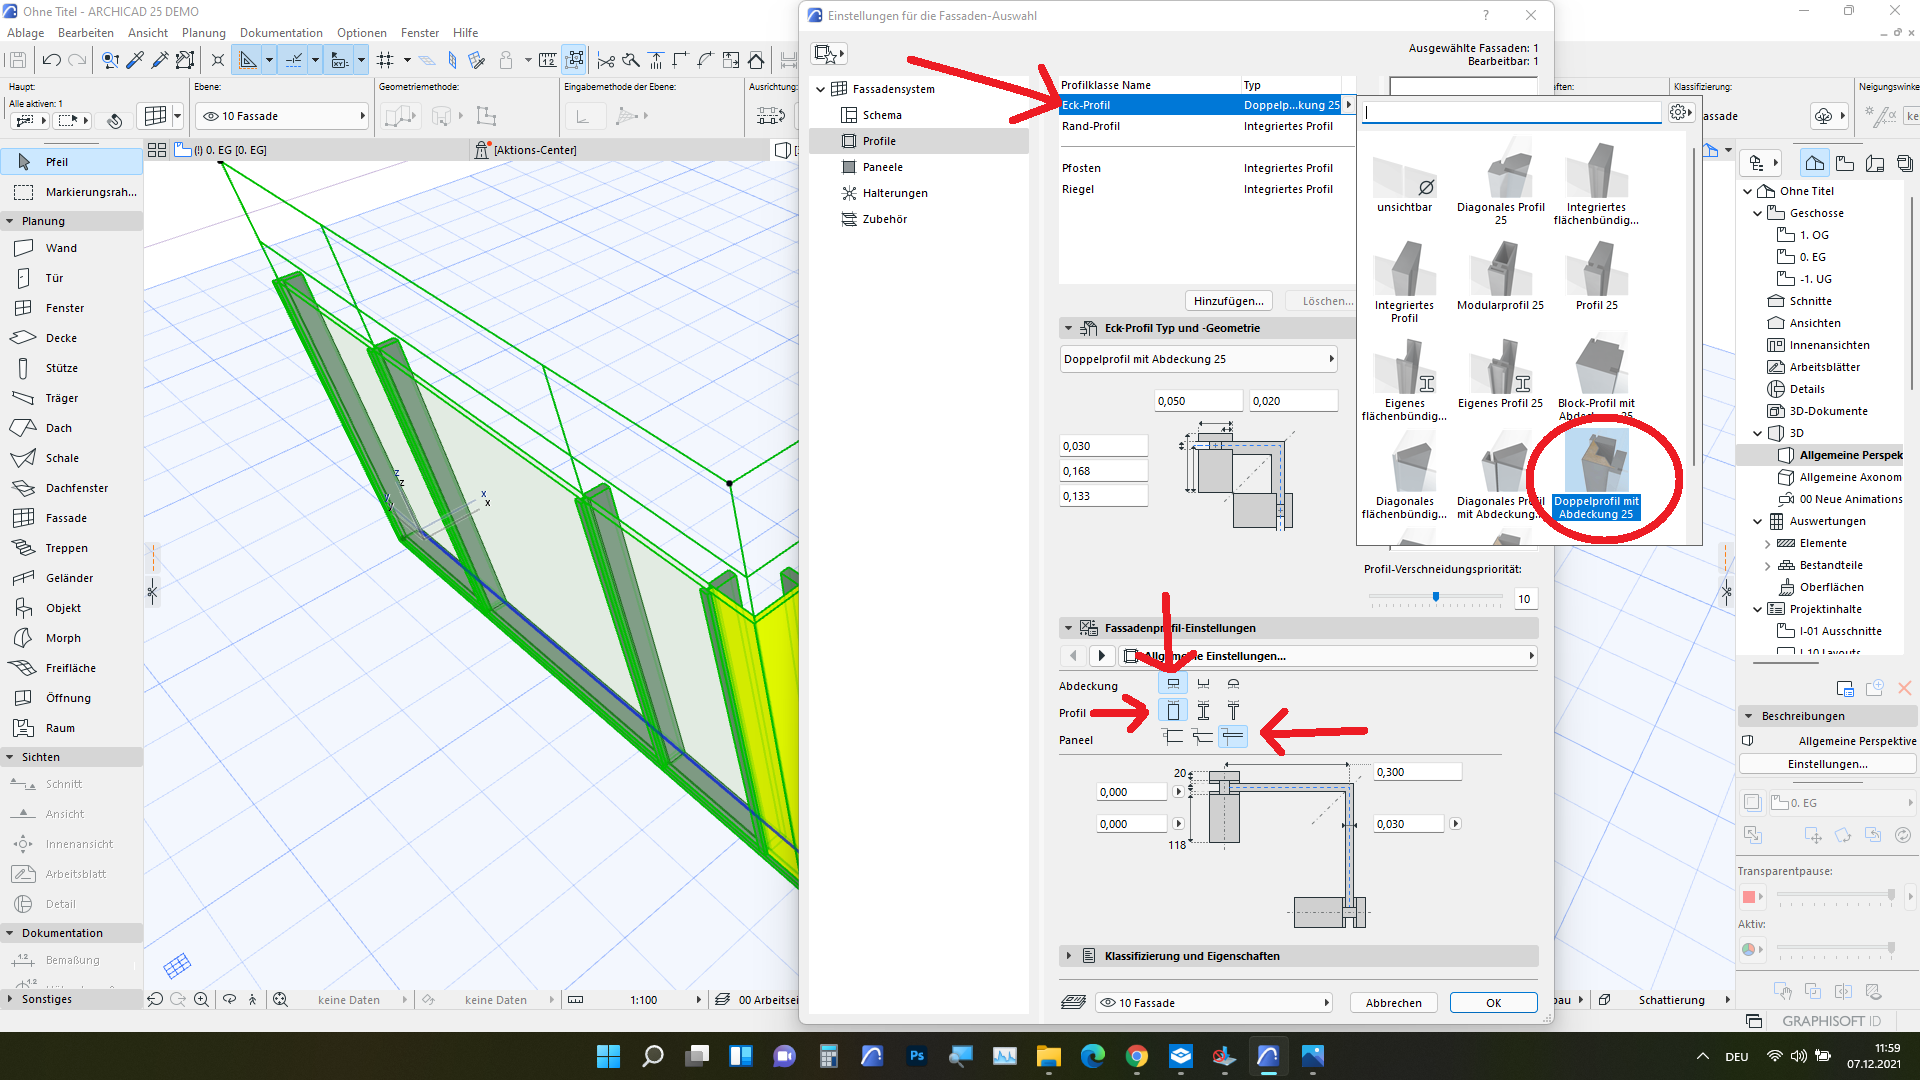Select the third Paneel connection option
Image resolution: width=1920 pixels, height=1080 pixels.
coord(1233,737)
